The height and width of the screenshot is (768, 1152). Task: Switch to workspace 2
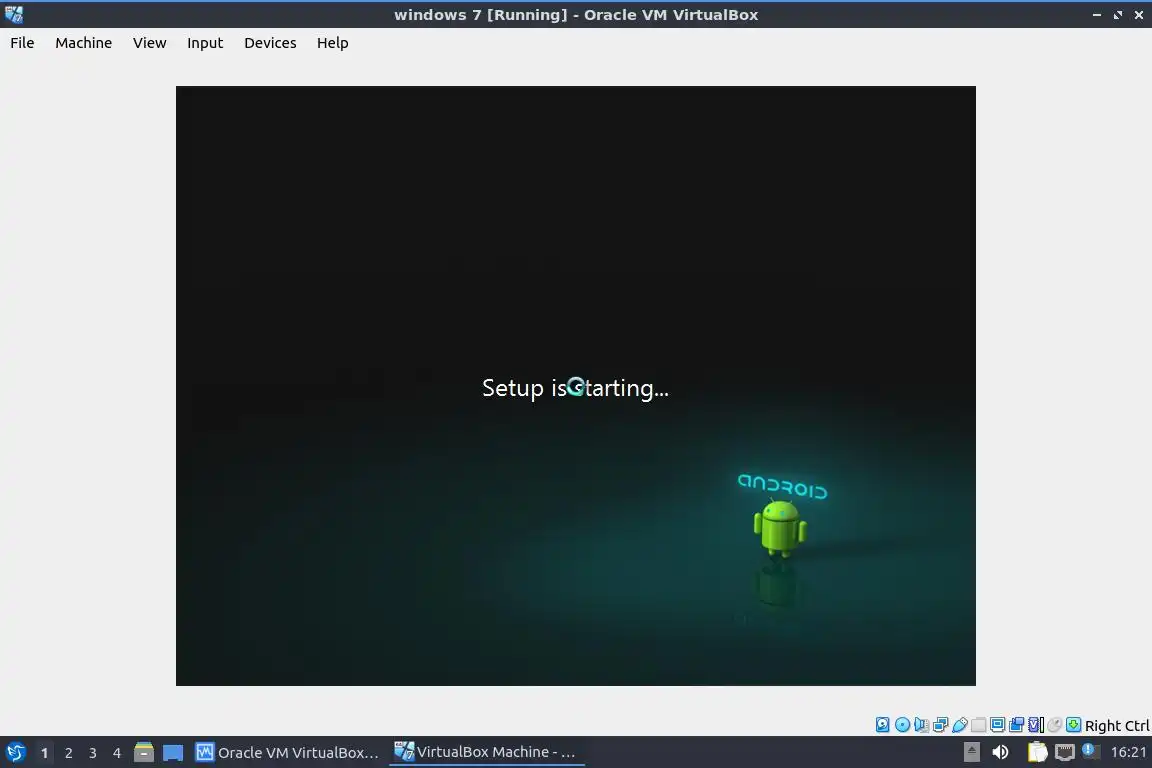click(68, 753)
